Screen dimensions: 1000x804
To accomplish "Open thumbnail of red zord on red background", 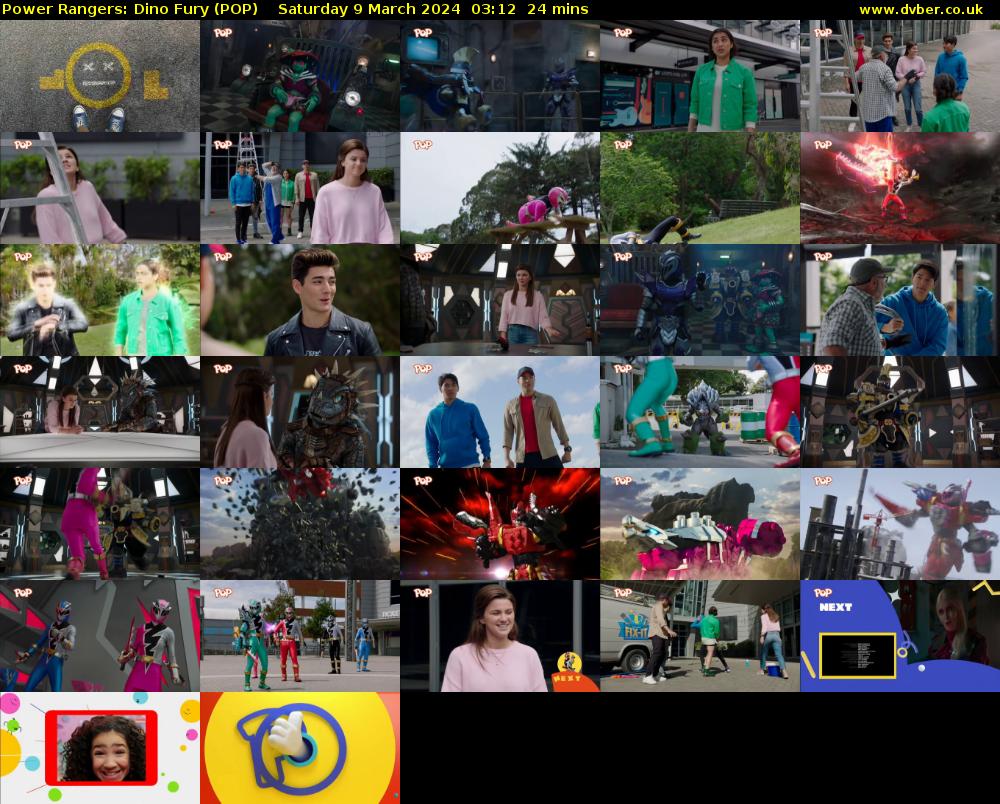I will pos(500,523).
